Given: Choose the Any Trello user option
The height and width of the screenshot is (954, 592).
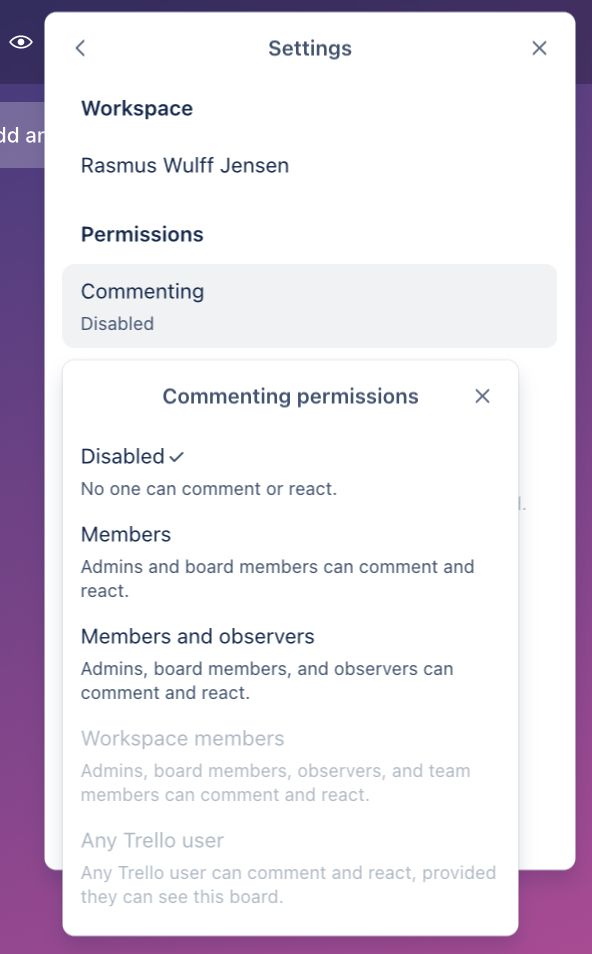Looking at the screenshot, I should 290,868.
